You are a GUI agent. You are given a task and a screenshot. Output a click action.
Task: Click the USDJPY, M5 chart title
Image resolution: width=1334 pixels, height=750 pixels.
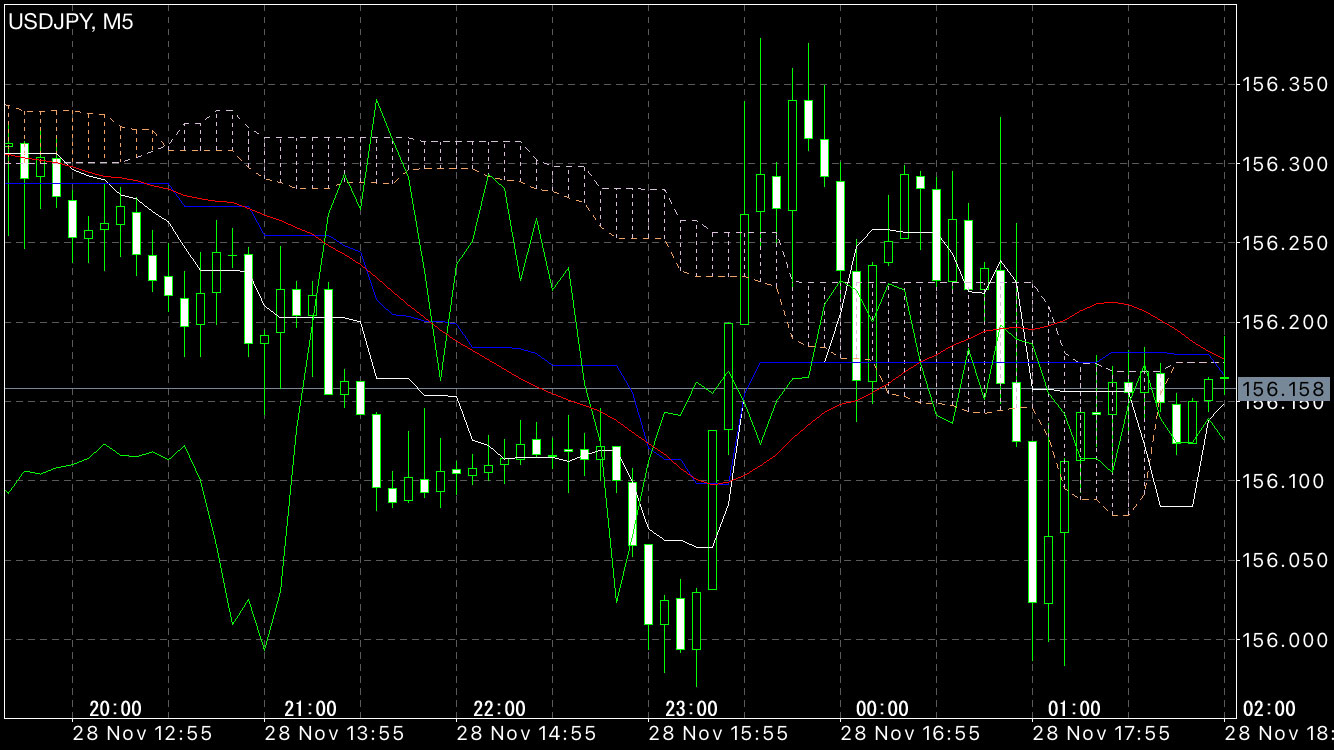[x=72, y=22]
